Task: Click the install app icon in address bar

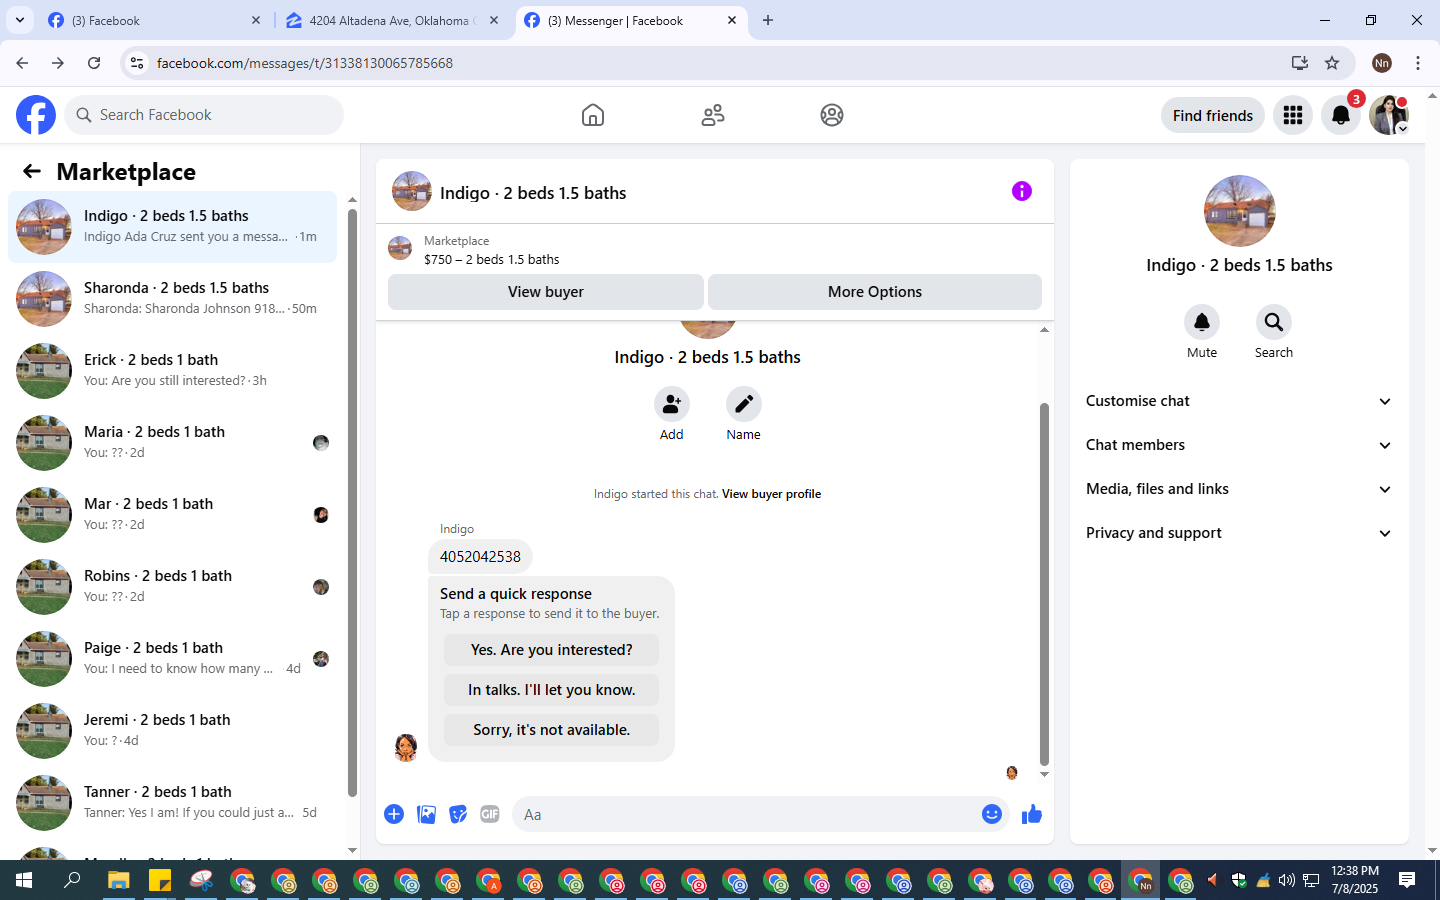Action: click(x=1300, y=63)
